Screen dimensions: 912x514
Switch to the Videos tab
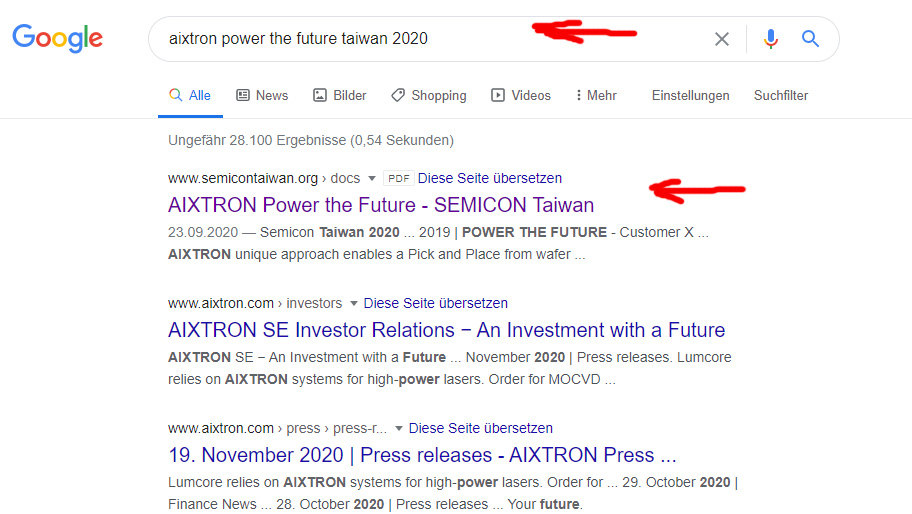[x=521, y=95]
